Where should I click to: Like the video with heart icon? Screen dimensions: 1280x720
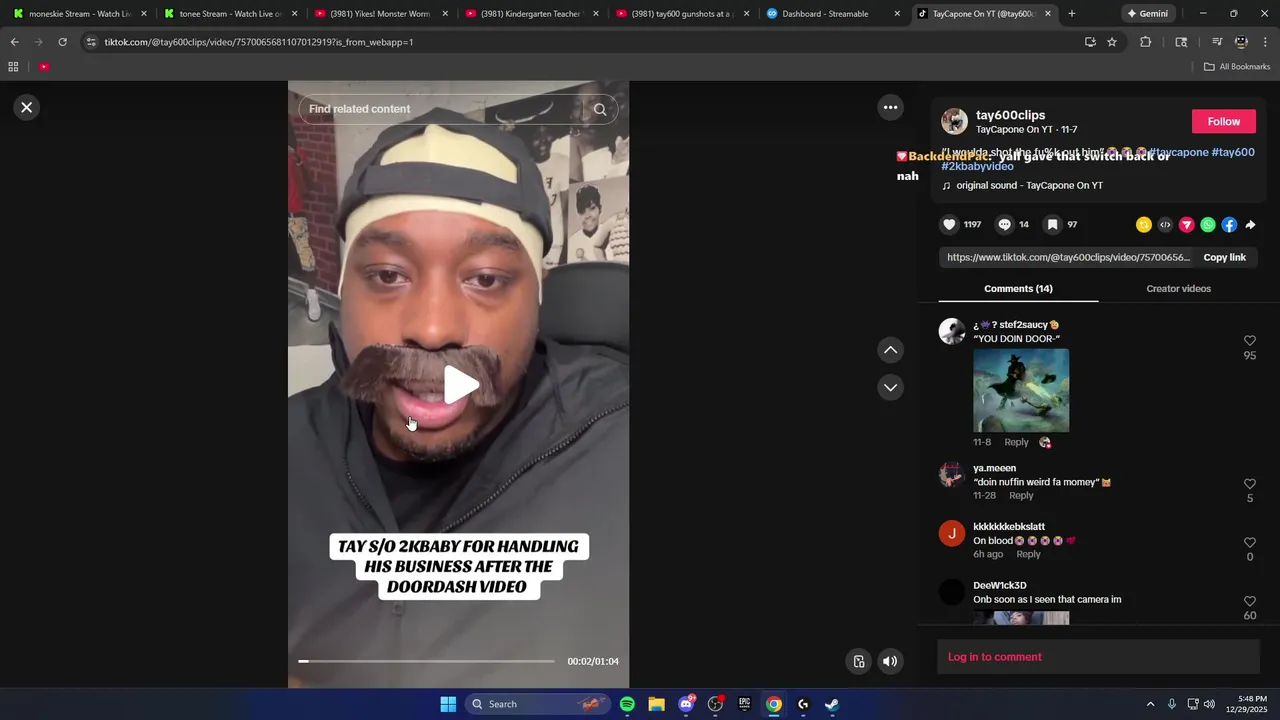point(950,225)
